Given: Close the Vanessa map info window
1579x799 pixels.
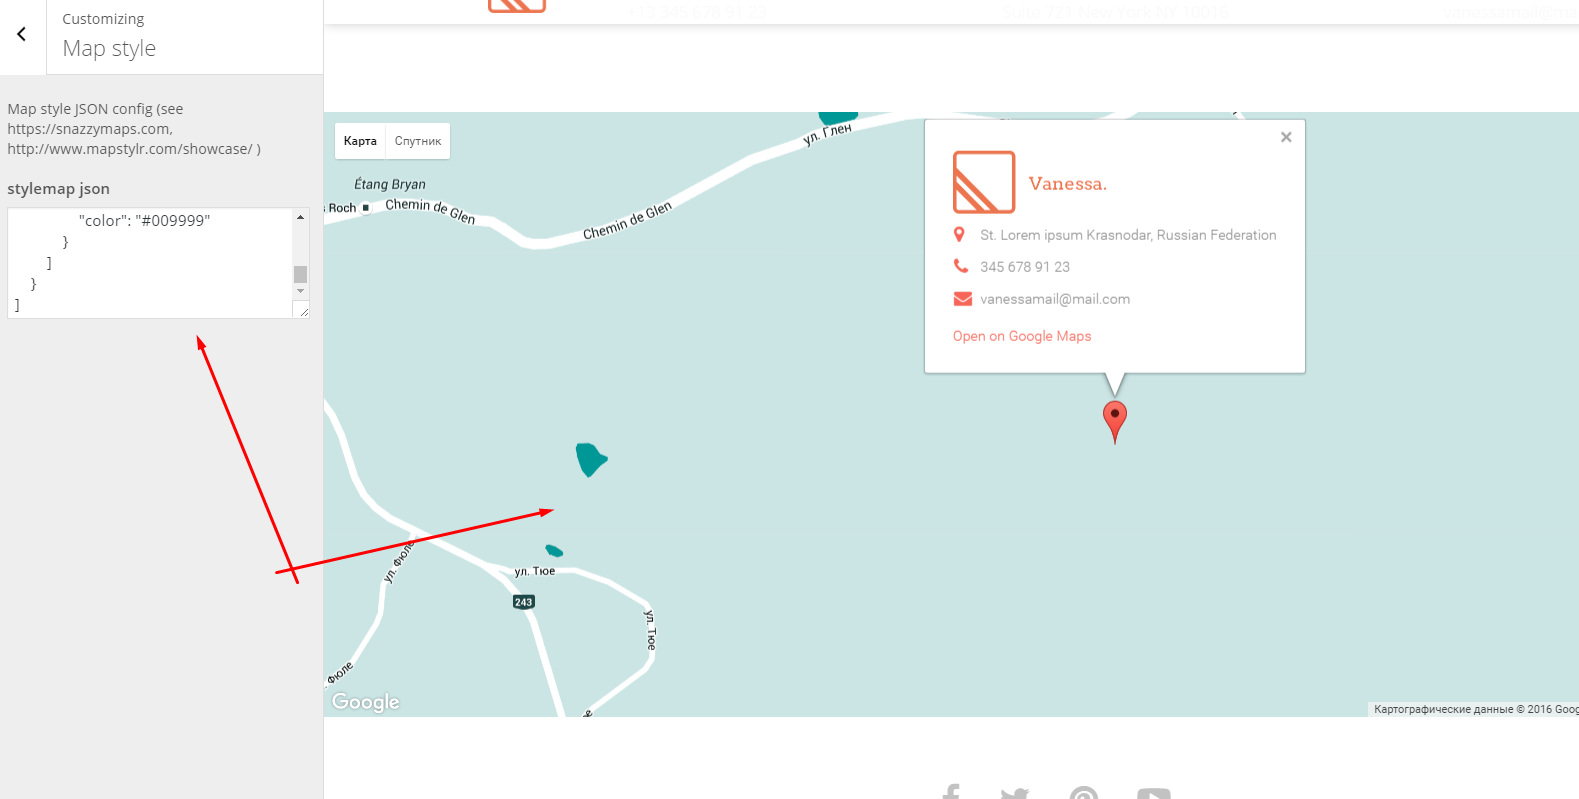Looking at the screenshot, I should click(1286, 137).
